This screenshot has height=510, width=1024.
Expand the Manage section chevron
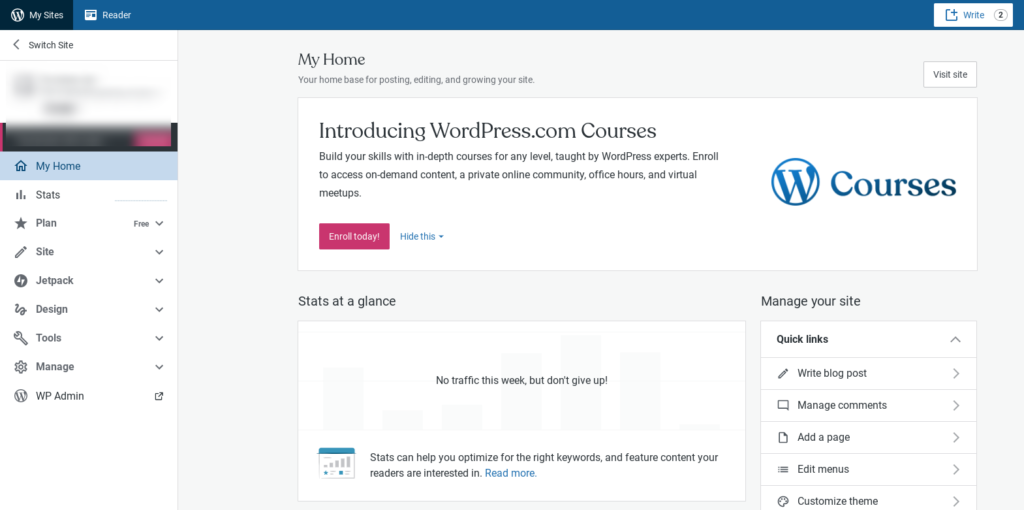(159, 367)
